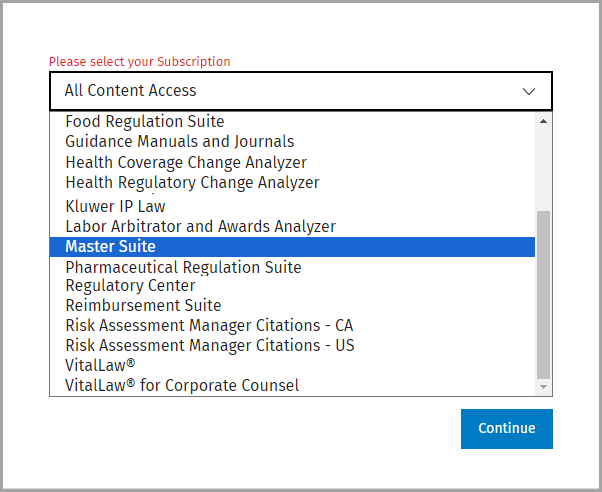Click the dropdown list scrollbar thumb
The width and height of the screenshot is (602, 492).
tap(543, 295)
